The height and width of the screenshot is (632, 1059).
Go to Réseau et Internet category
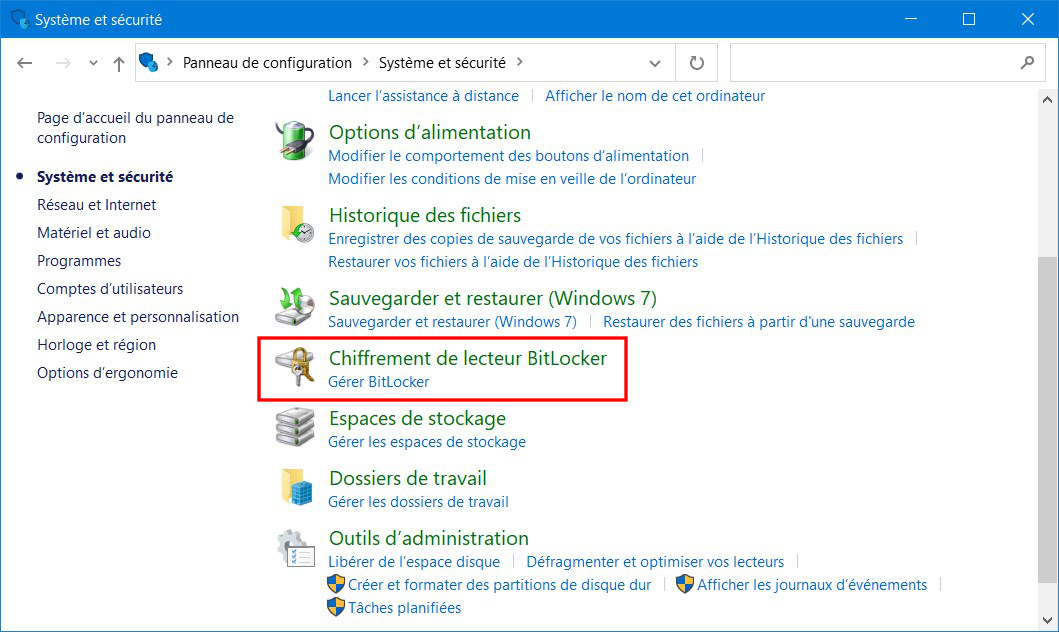point(97,205)
